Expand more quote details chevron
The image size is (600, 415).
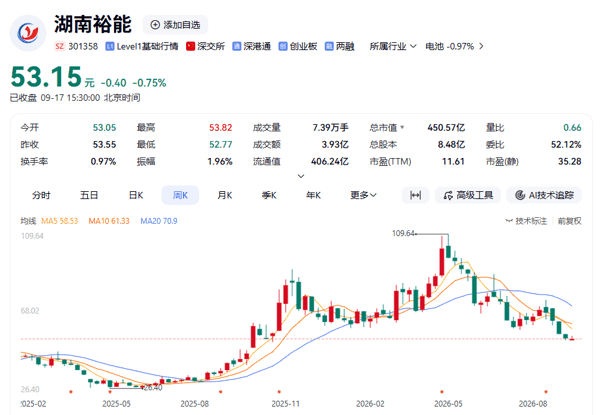(x=301, y=176)
